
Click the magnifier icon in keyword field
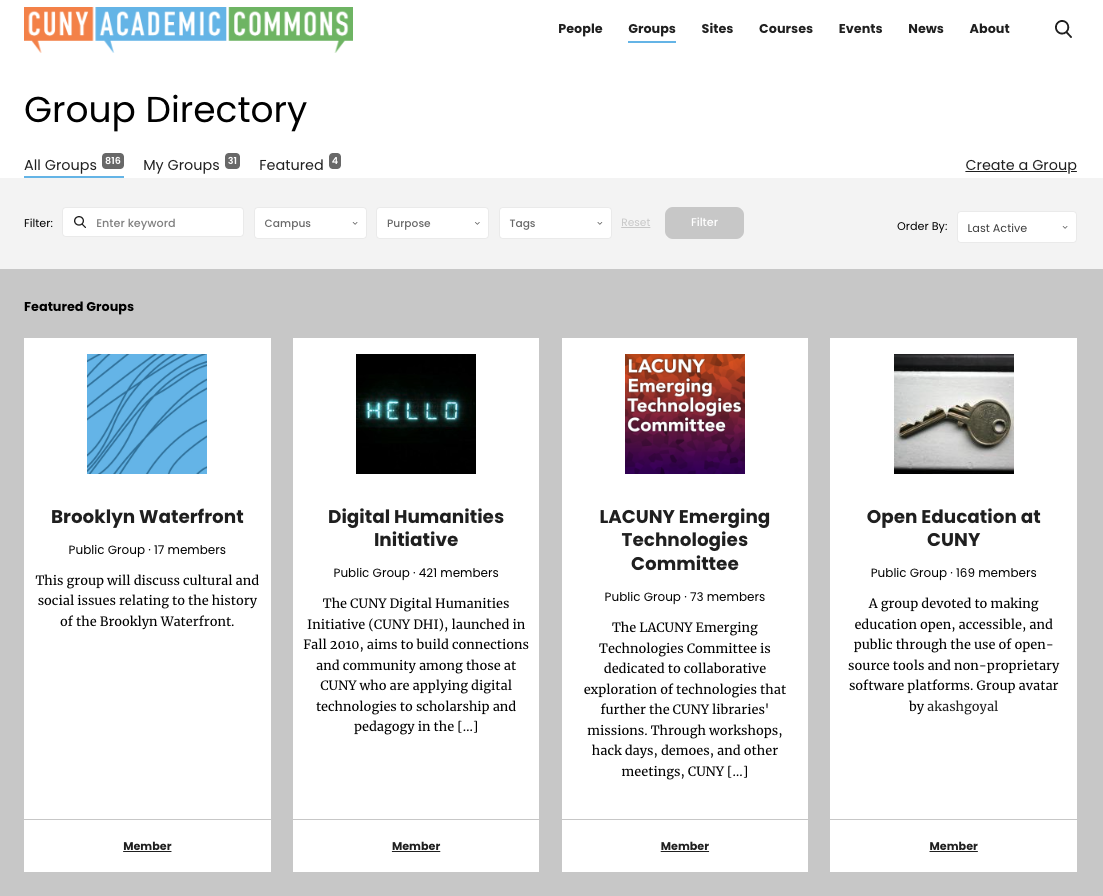[x=80, y=222]
